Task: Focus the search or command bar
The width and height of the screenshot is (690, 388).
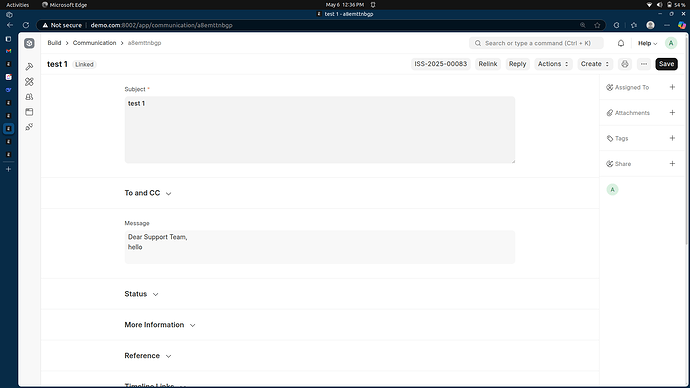Action: coord(536,43)
